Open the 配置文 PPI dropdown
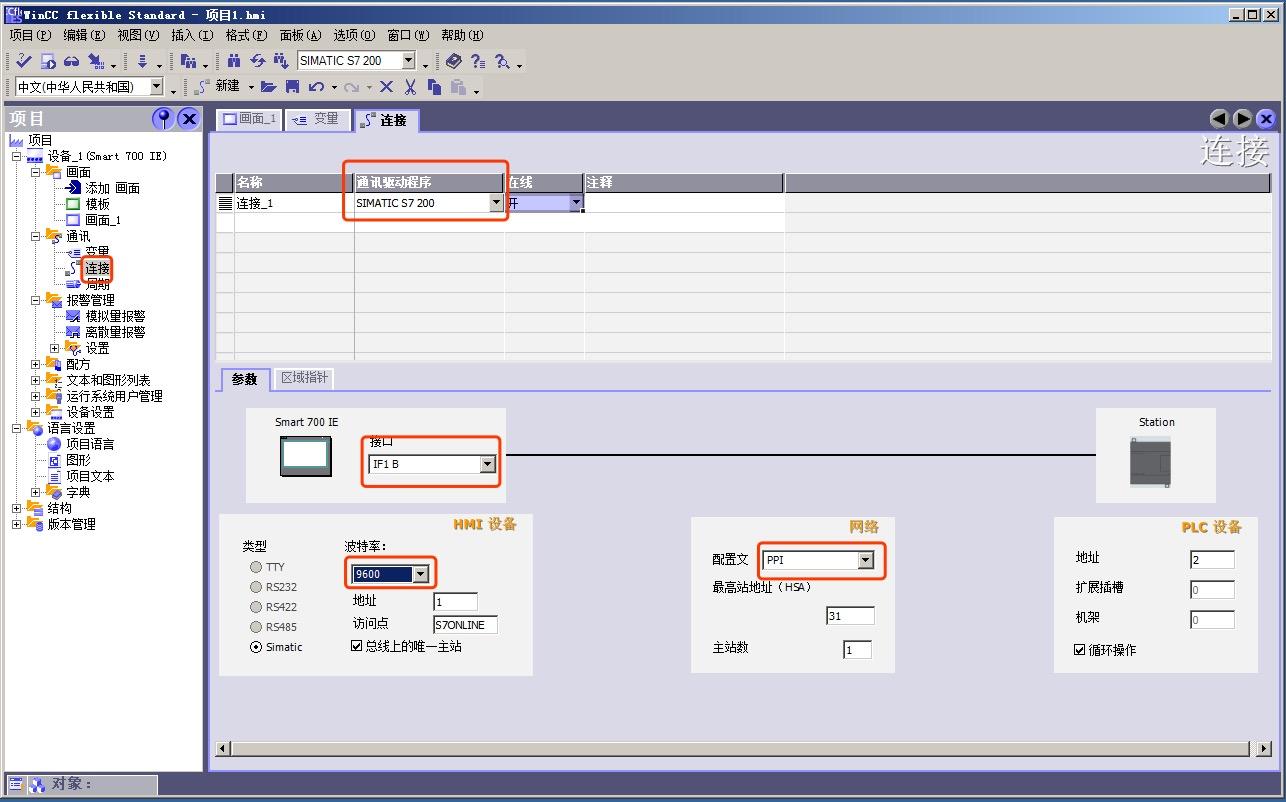Viewport: 1286px width, 802px height. pos(866,560)
